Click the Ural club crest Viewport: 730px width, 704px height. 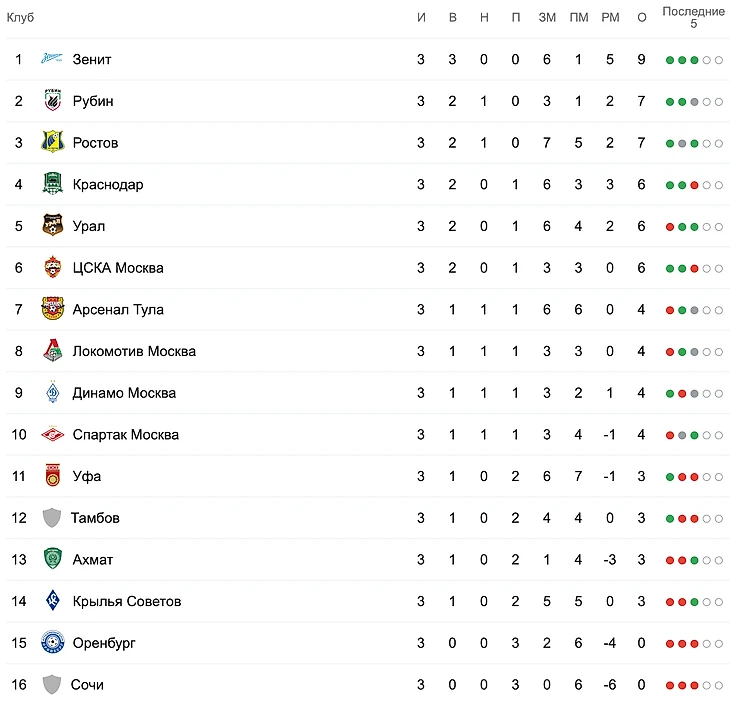[x=52, y=226]
